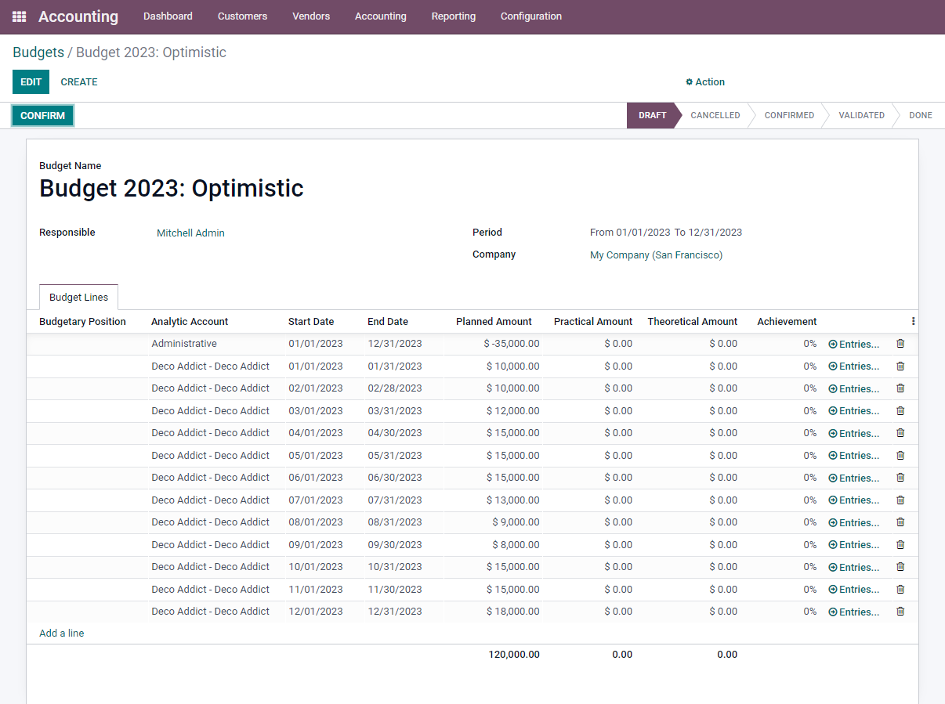
Task: Sort by Achievement column header
Action: pos(786,321)
